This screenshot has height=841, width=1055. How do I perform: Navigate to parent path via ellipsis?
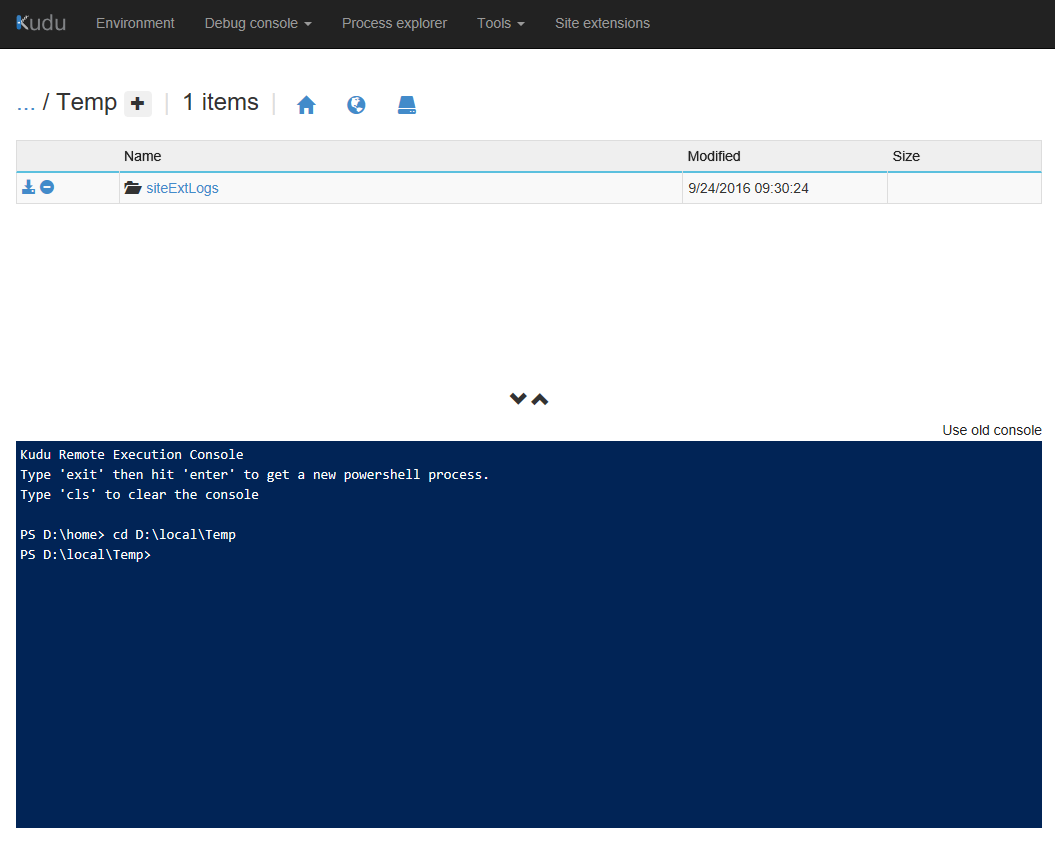26,103
